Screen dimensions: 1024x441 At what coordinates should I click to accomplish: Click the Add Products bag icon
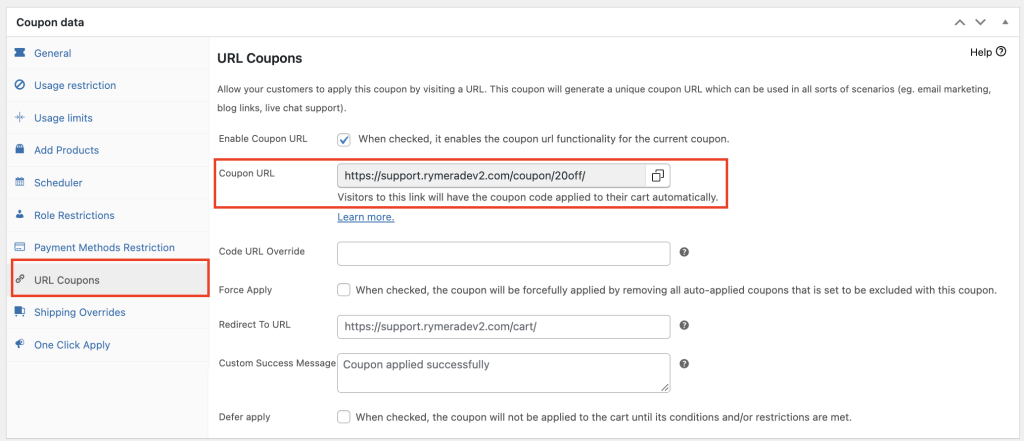tap(20, 150)
